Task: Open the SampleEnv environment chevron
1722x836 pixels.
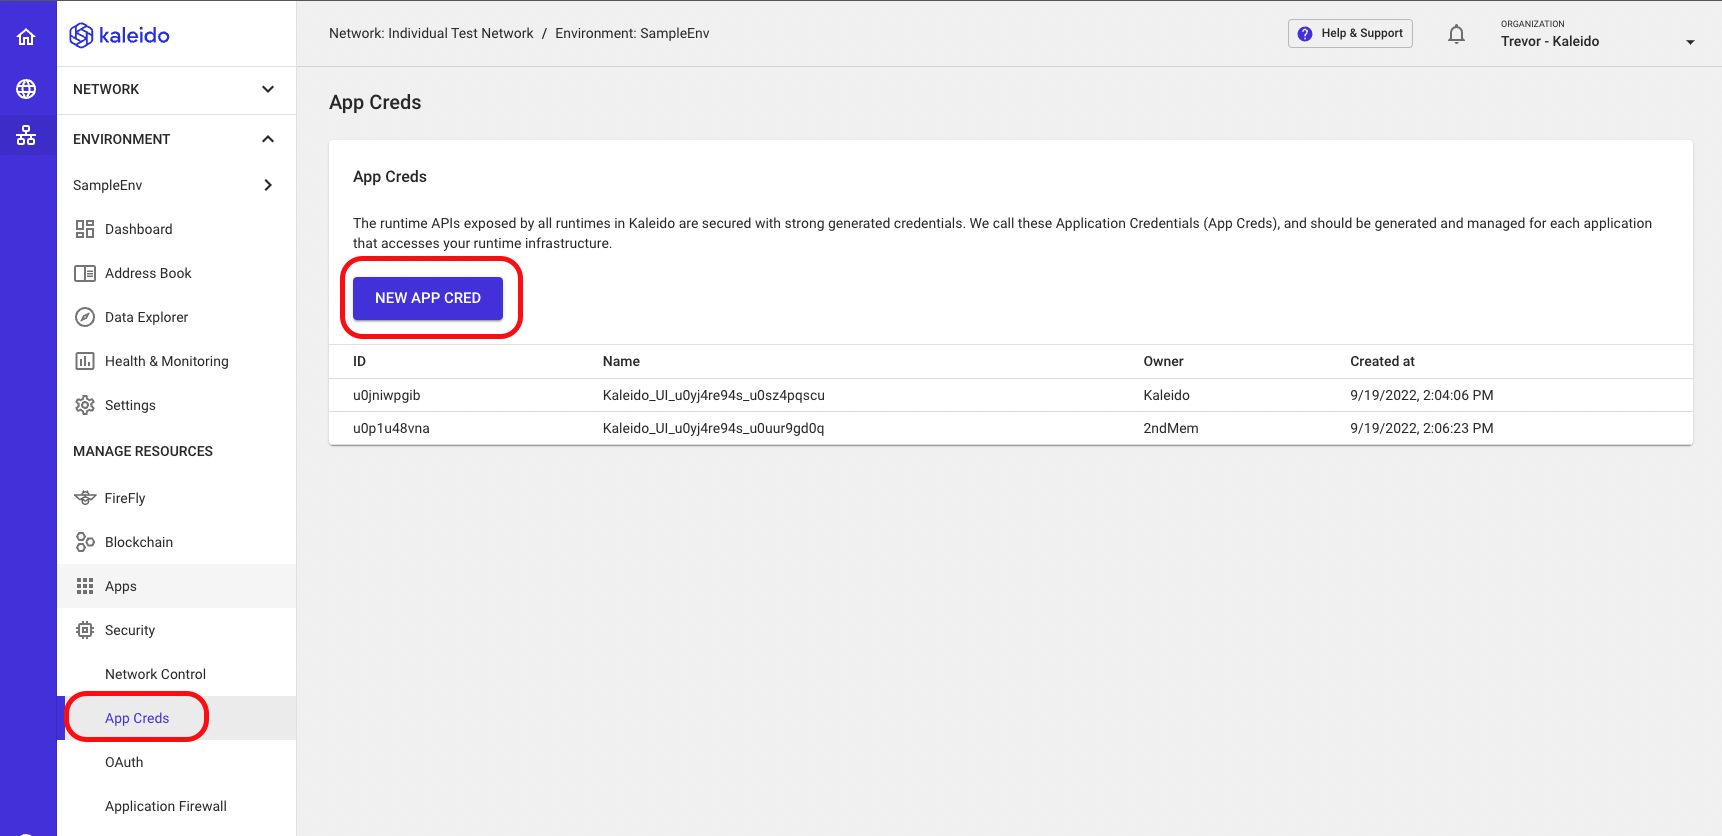Action: 268,185
